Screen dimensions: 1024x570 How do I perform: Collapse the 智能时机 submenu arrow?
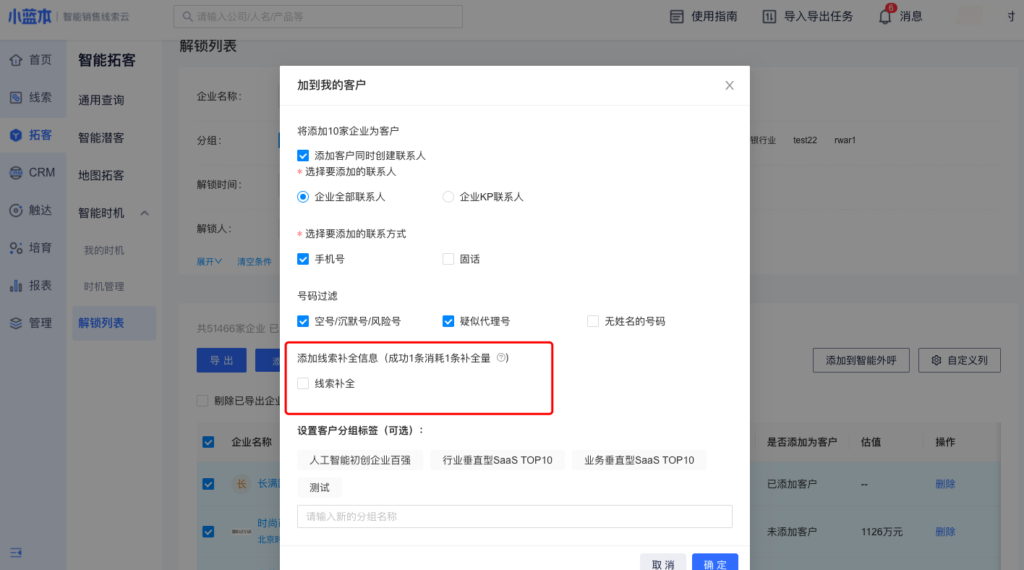coord(144,213)
